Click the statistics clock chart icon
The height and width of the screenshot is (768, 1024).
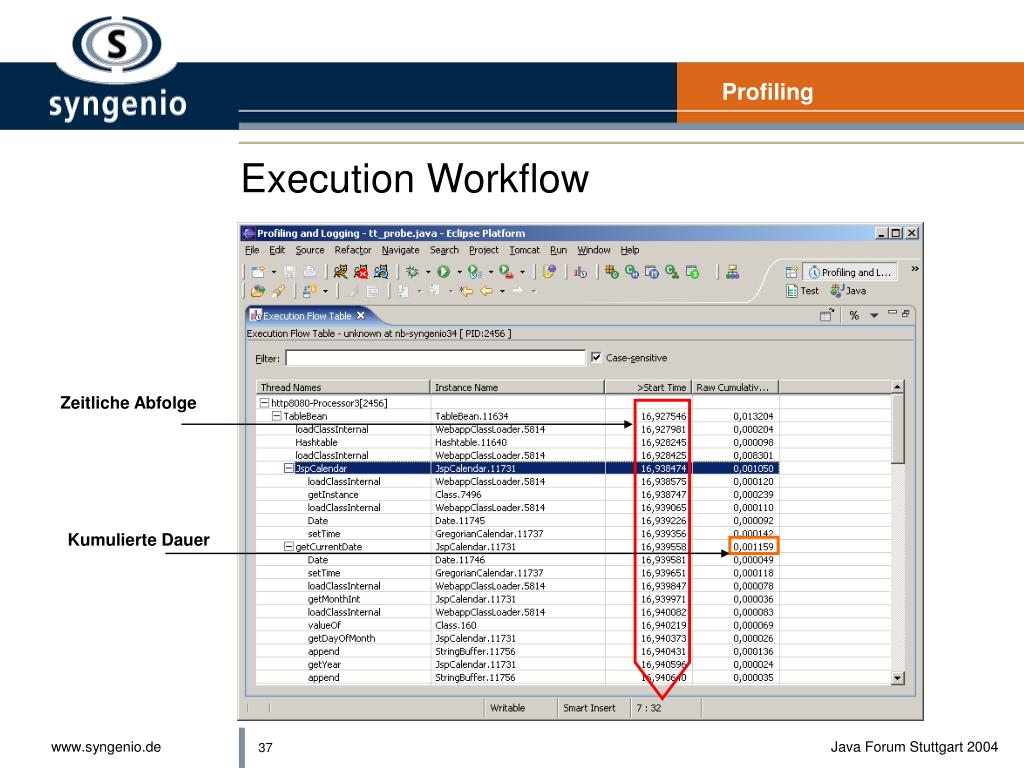pyautogui.click(x=580, y=272)
